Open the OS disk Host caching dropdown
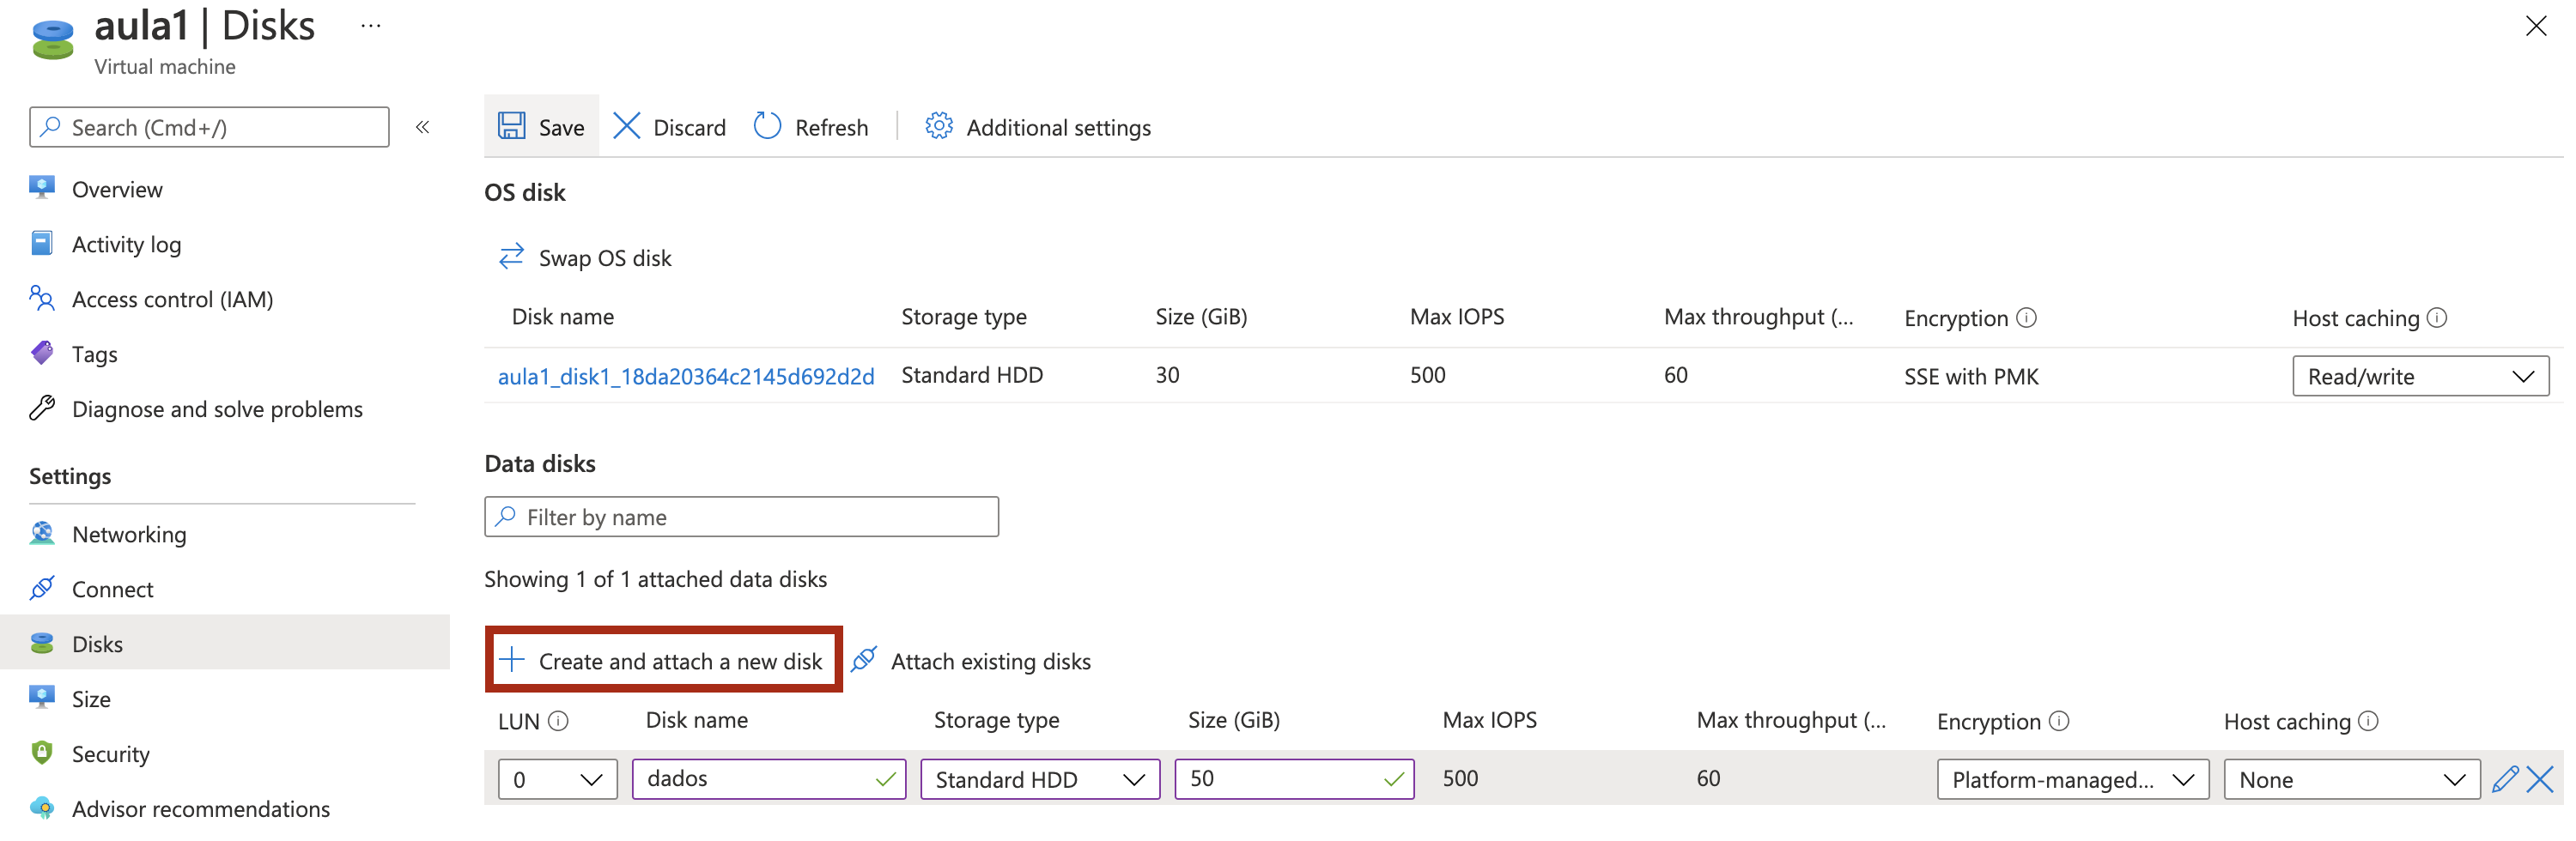The height and width of the screenshot is (841, 2576). coord(2419,377)
